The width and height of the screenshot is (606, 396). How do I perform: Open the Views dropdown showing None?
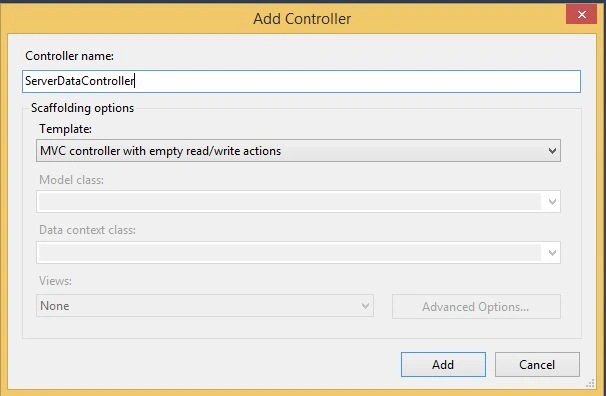[205, 306]
